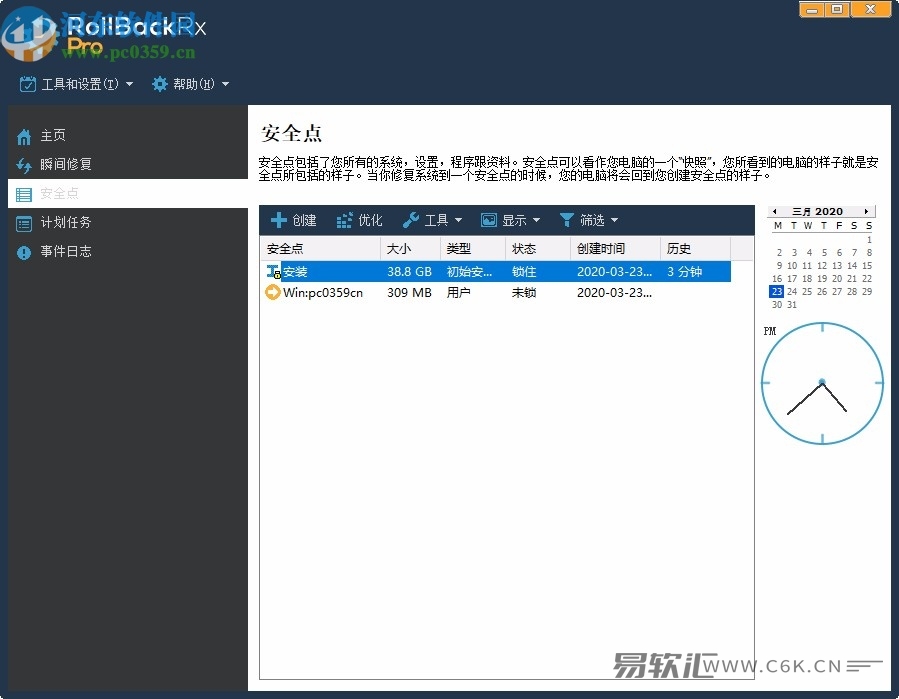Image resolution: width=899 pixels, height=699 pixels.
Task: Open the 计划任务 scheduled tasks icon
Action: [x=24, y=224]
